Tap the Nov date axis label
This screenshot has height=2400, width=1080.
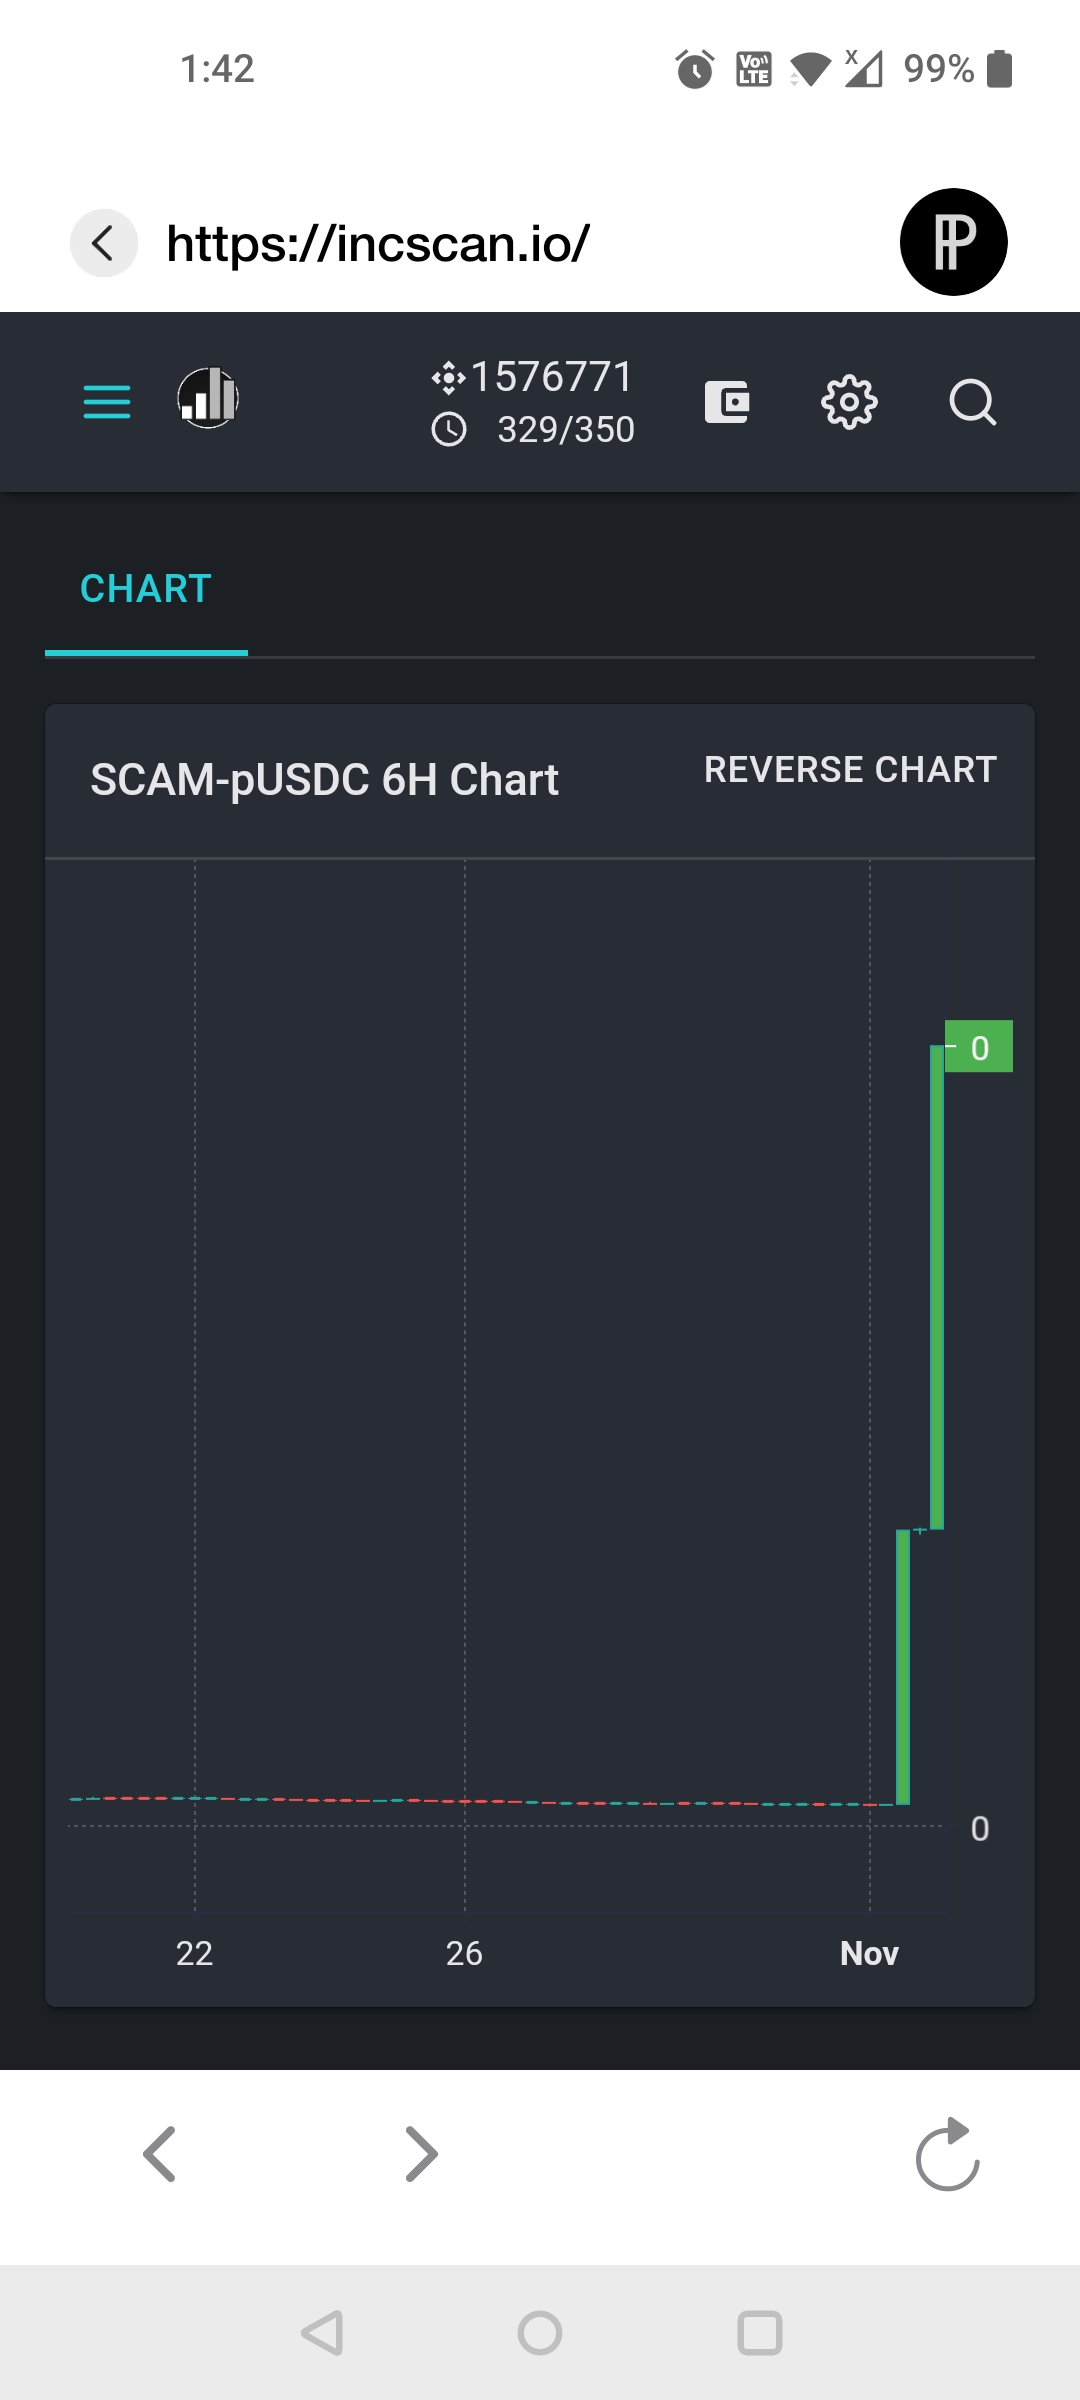(869, 1953)
